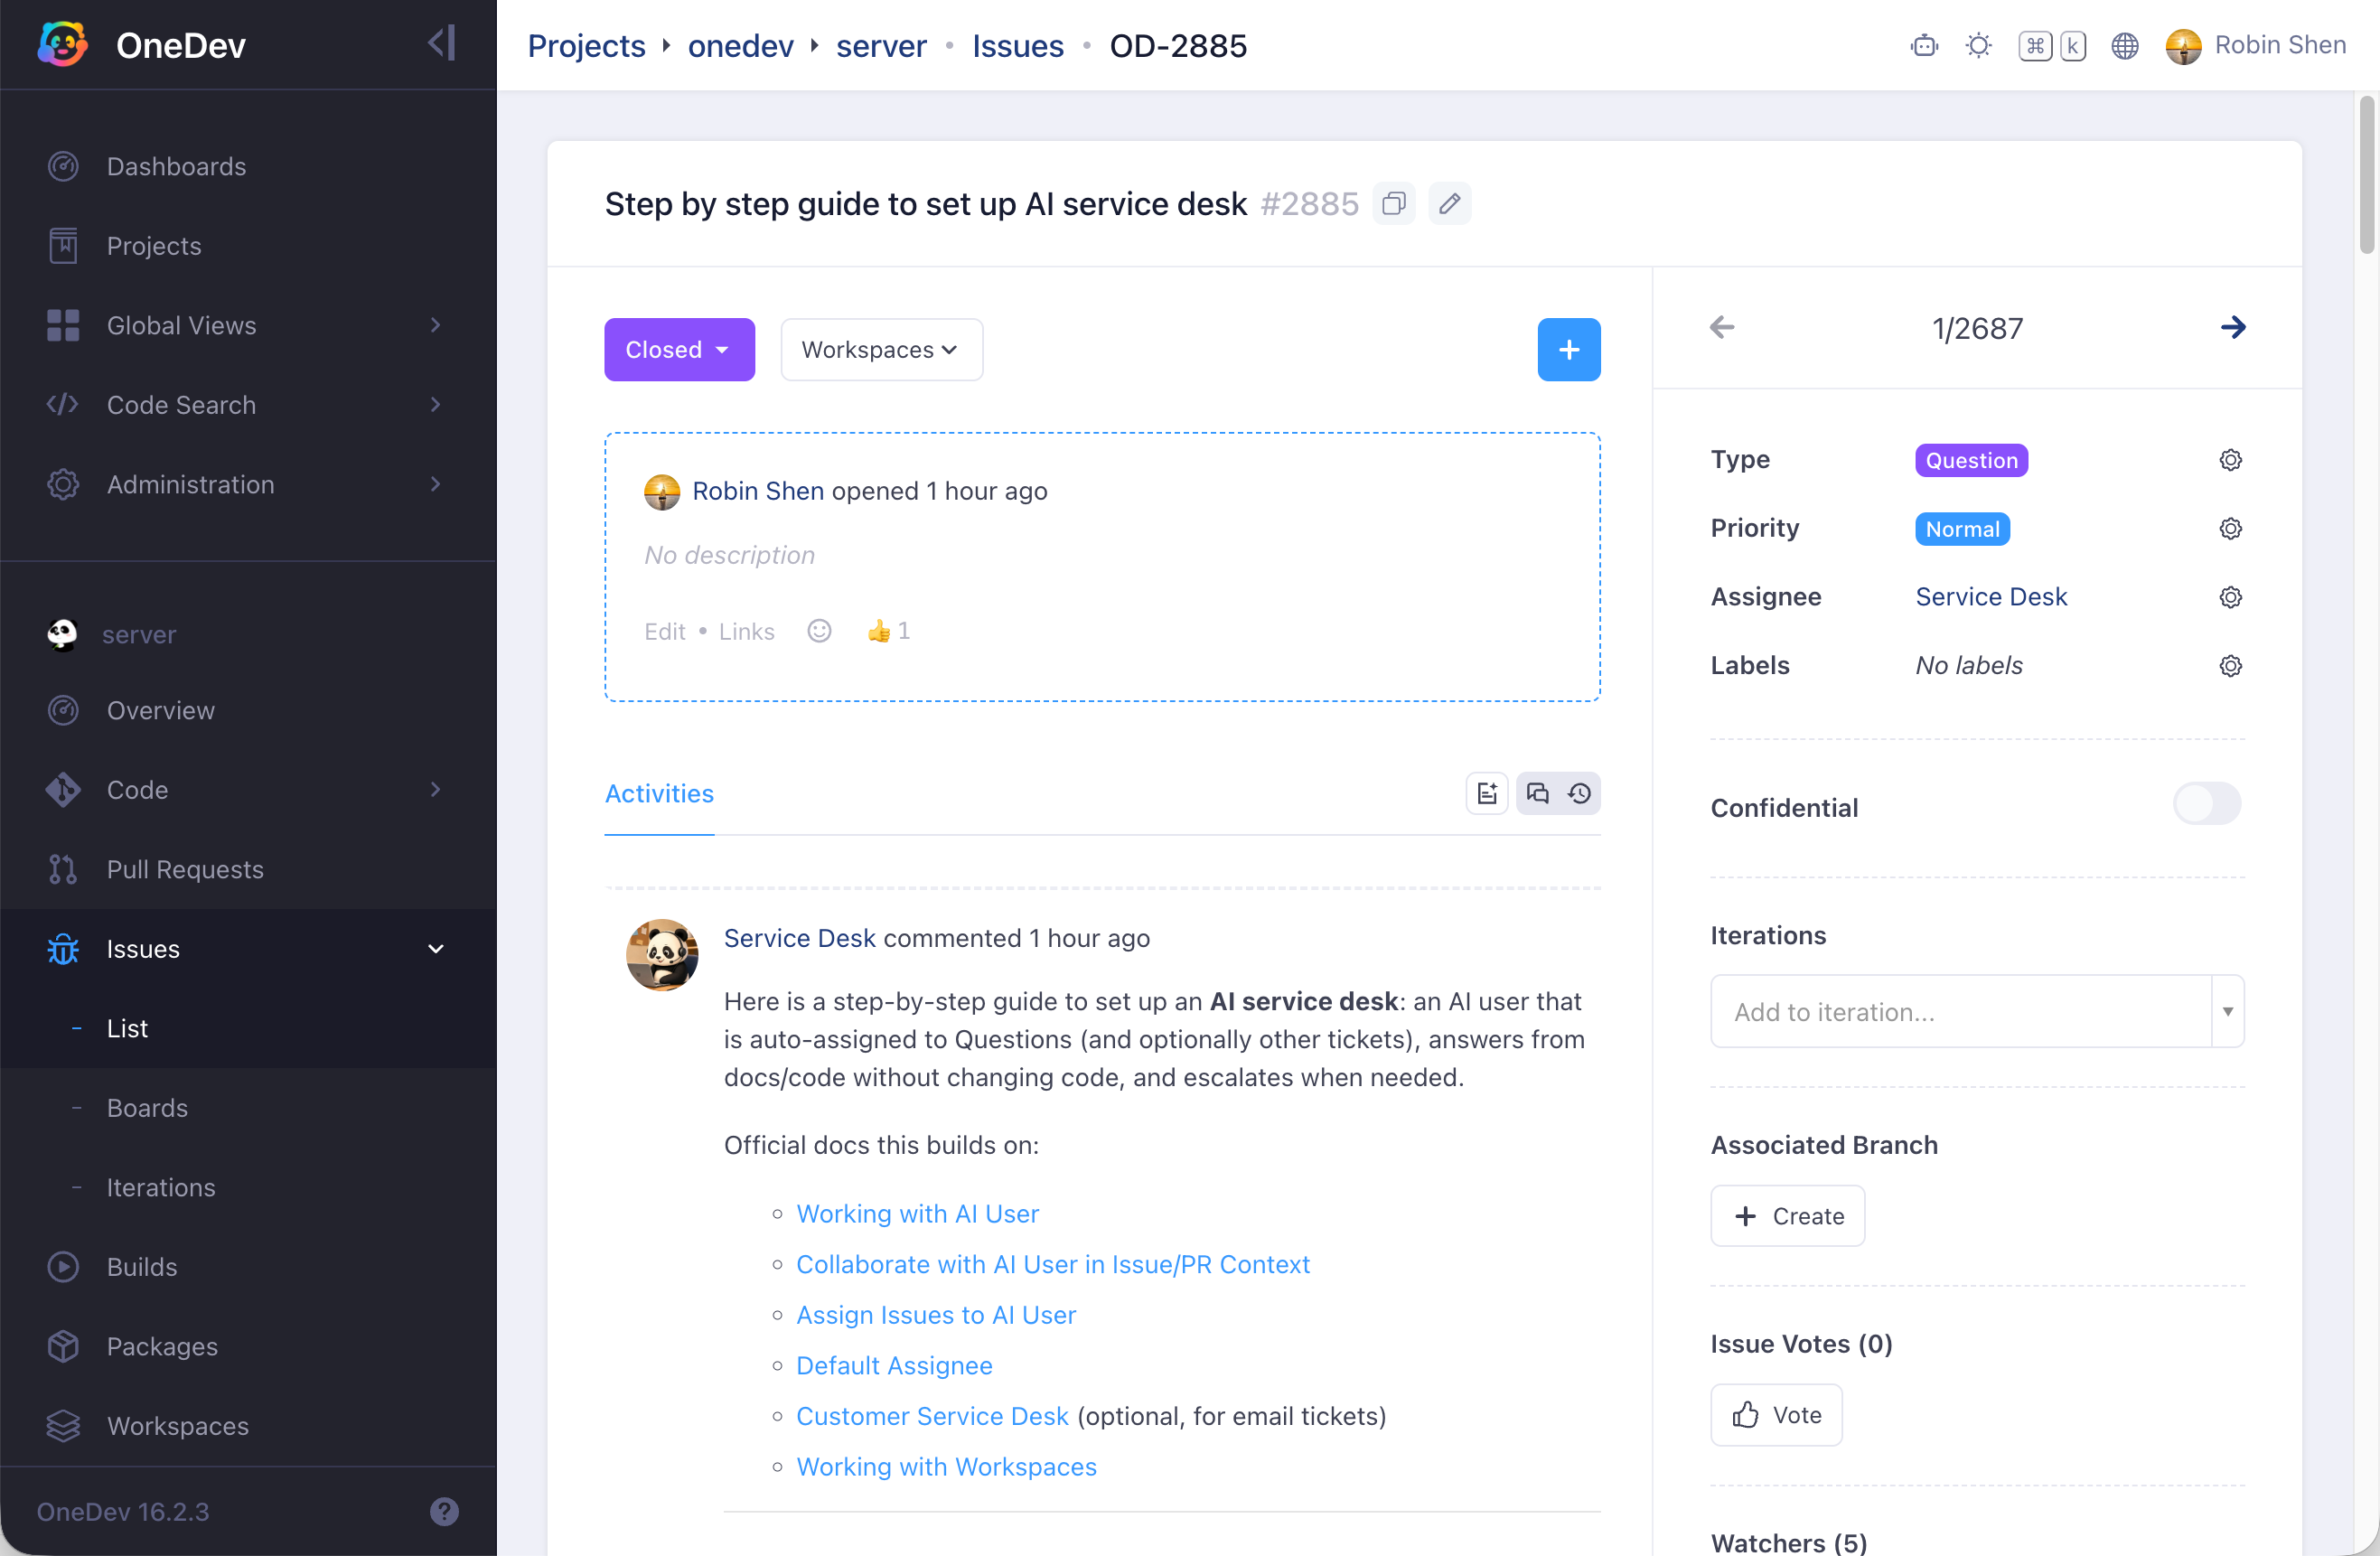Open help question mark icon

(x=444, y=1511)
